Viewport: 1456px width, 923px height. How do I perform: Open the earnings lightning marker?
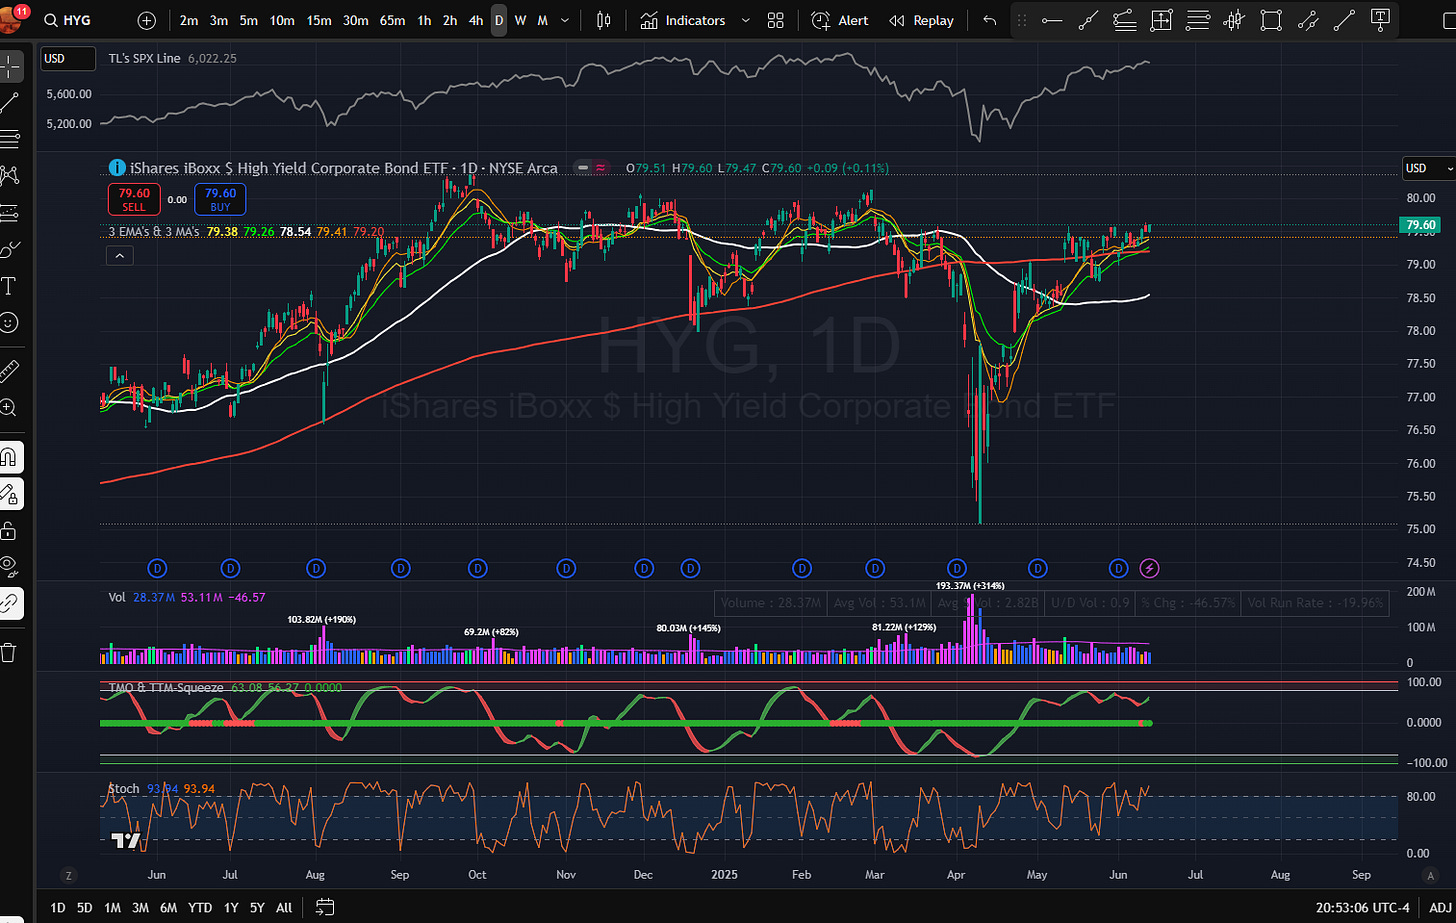click(1150, 568)
